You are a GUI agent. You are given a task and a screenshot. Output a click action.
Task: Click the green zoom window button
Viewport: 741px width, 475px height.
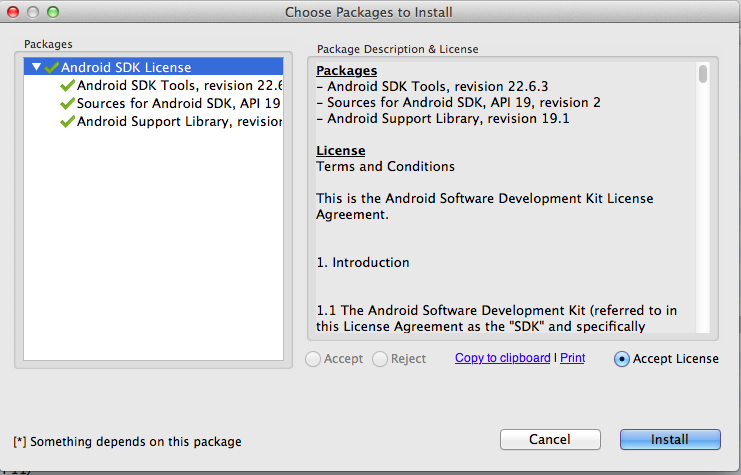tap(53, 12)
